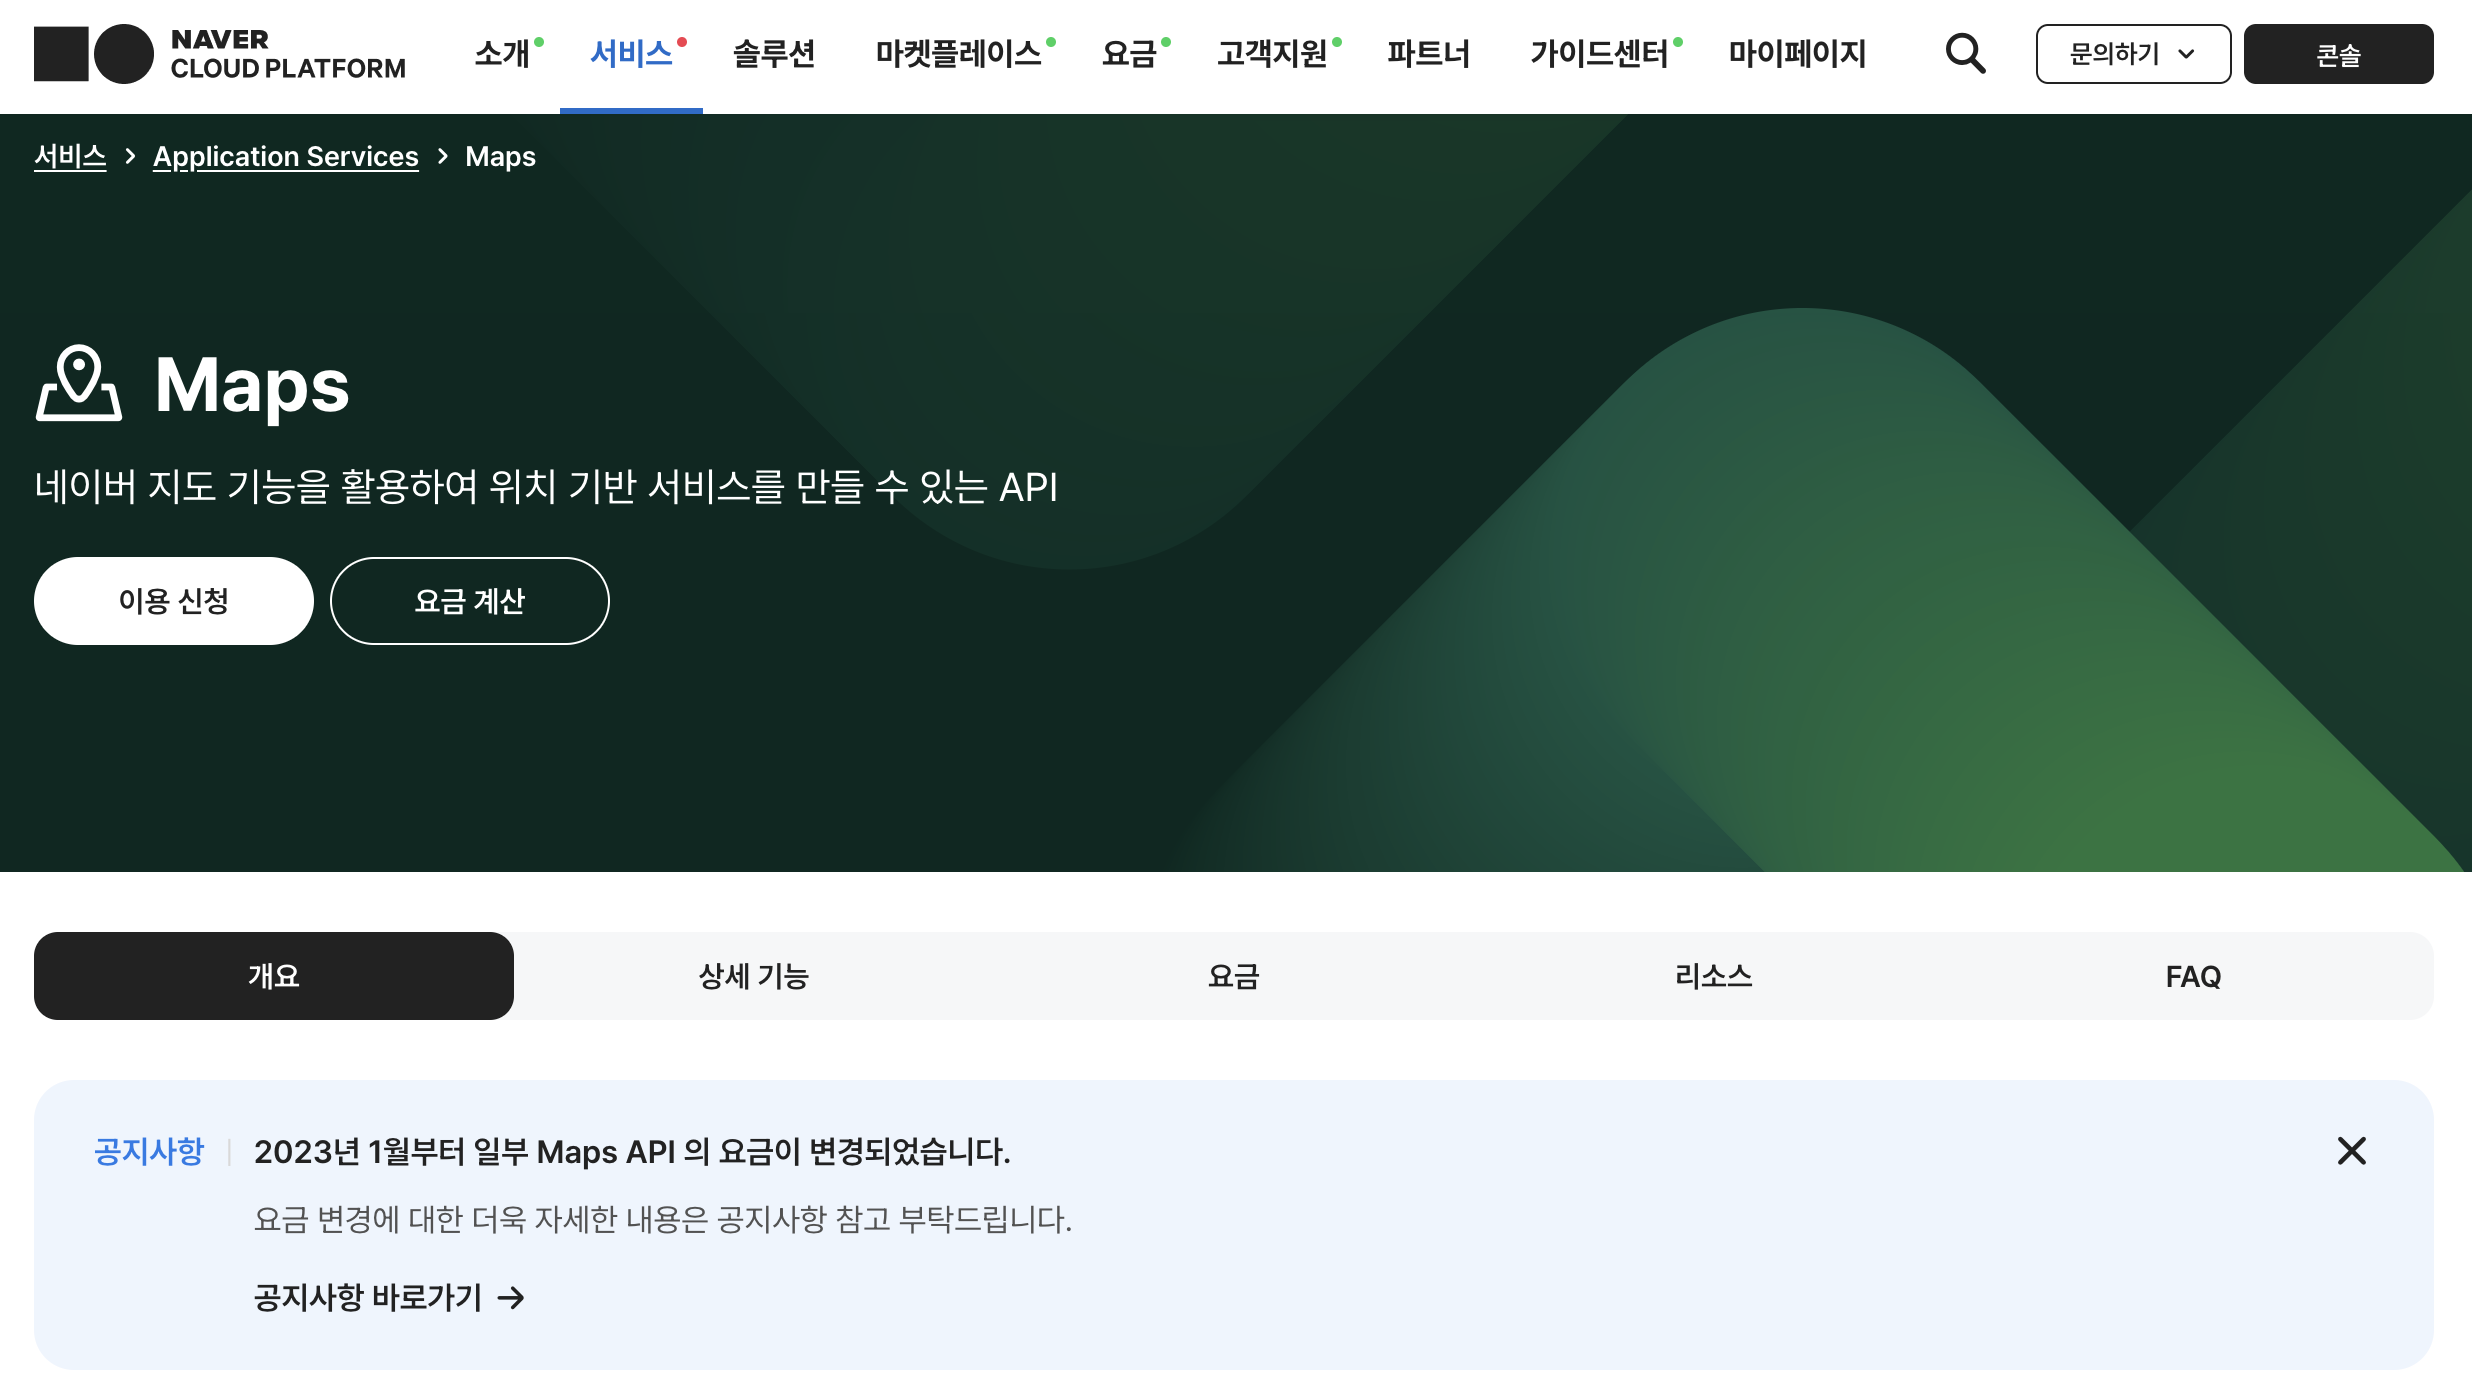Click the 이용 신청 button
Image resolution: width=2472 pixels, height=1384 pixels.
point(173,600)
